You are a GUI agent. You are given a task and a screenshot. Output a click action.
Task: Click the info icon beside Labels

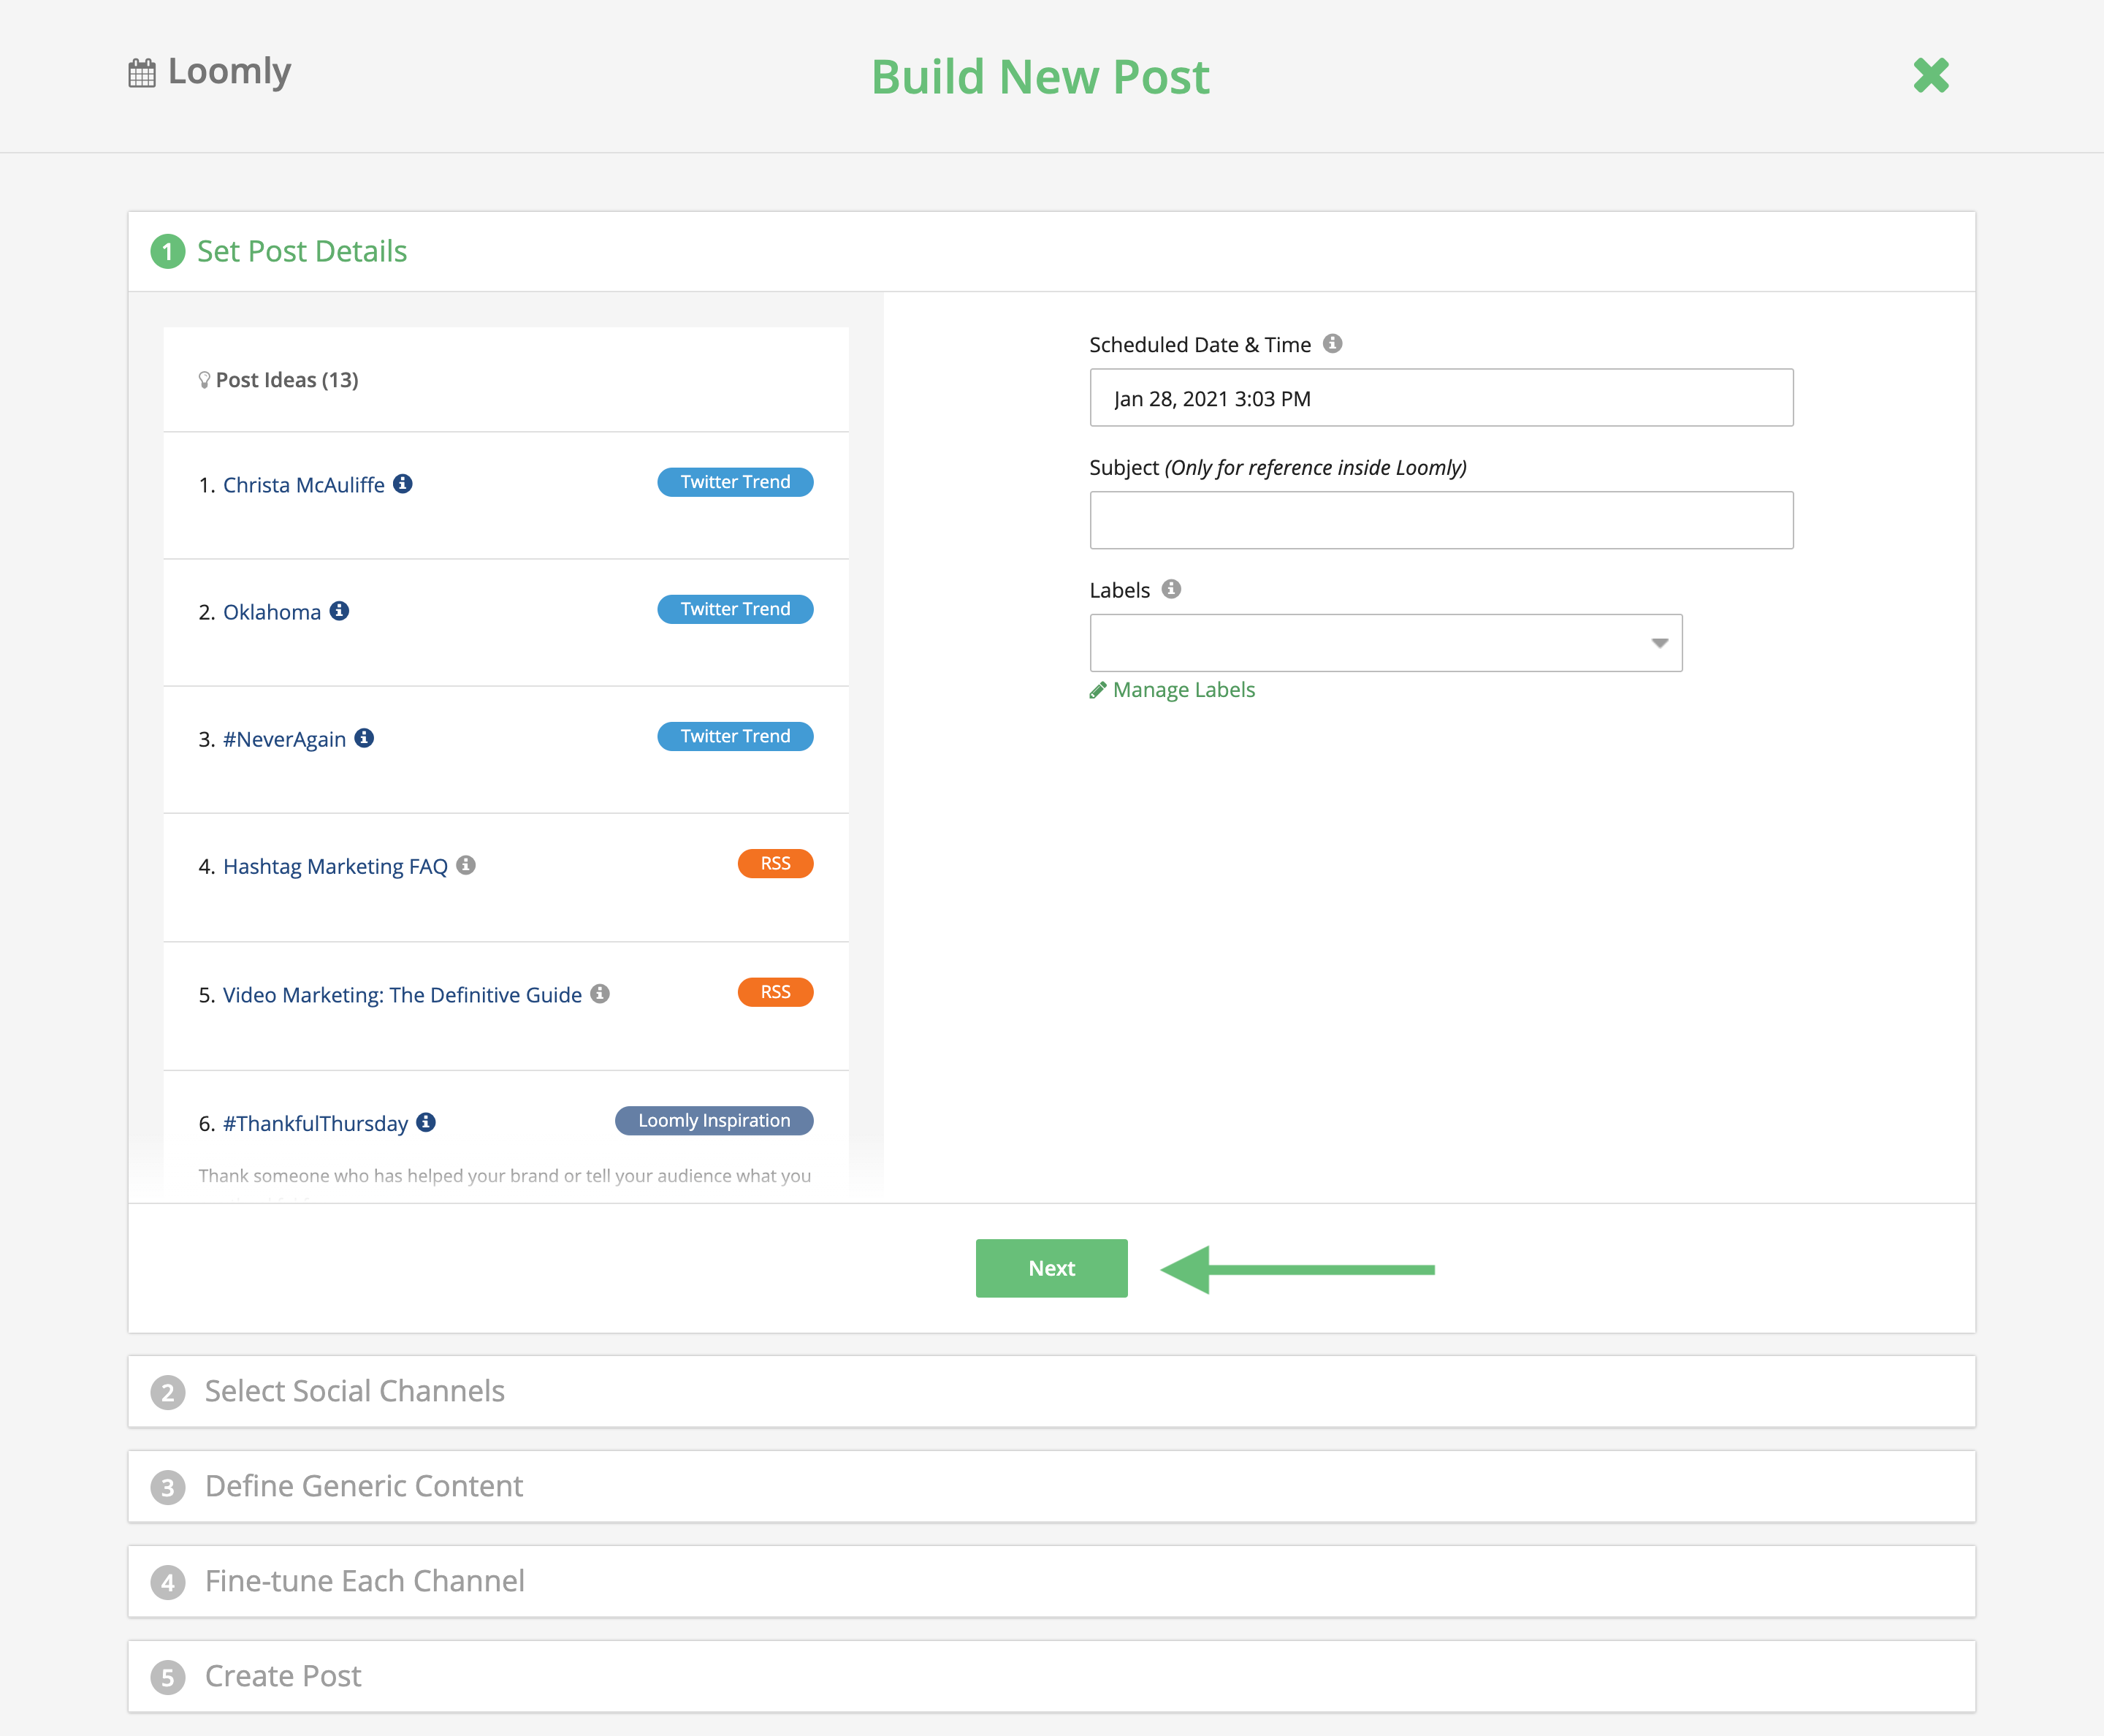click(1171, 589)
